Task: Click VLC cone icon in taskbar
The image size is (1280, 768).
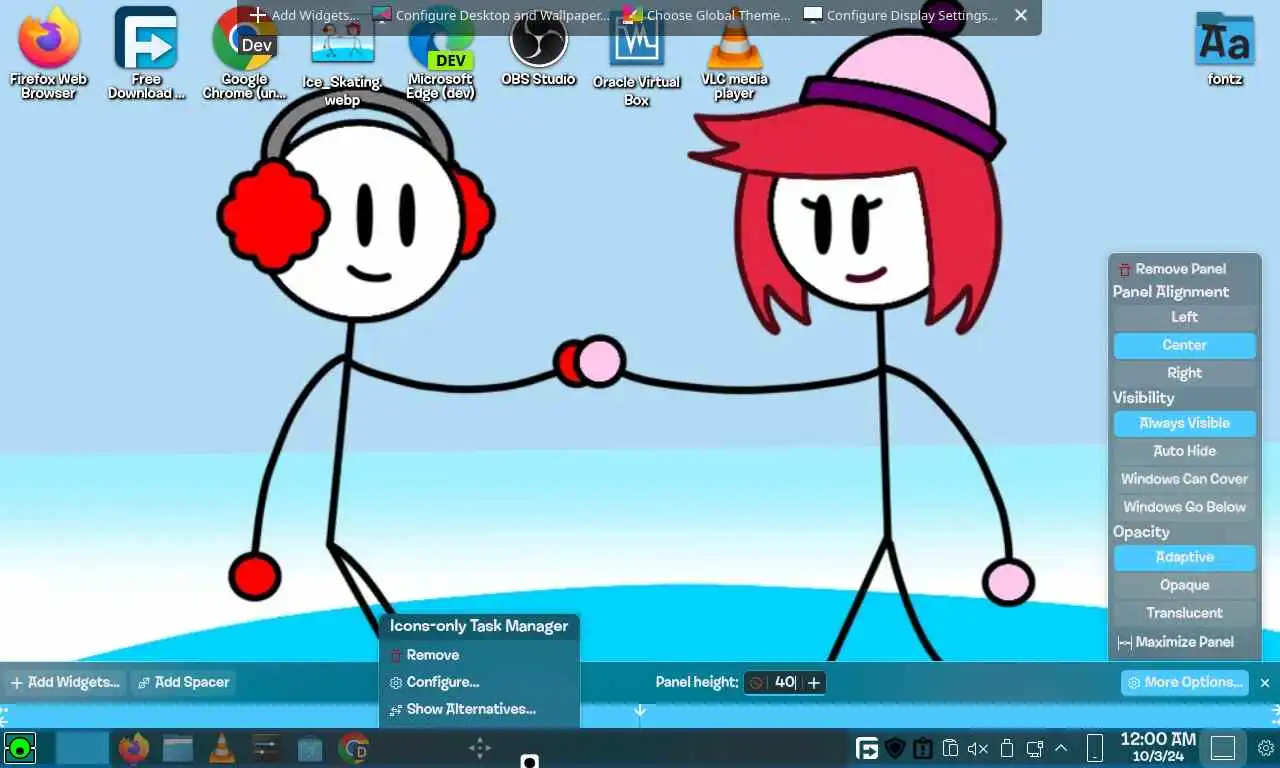Action: point(222,748)
